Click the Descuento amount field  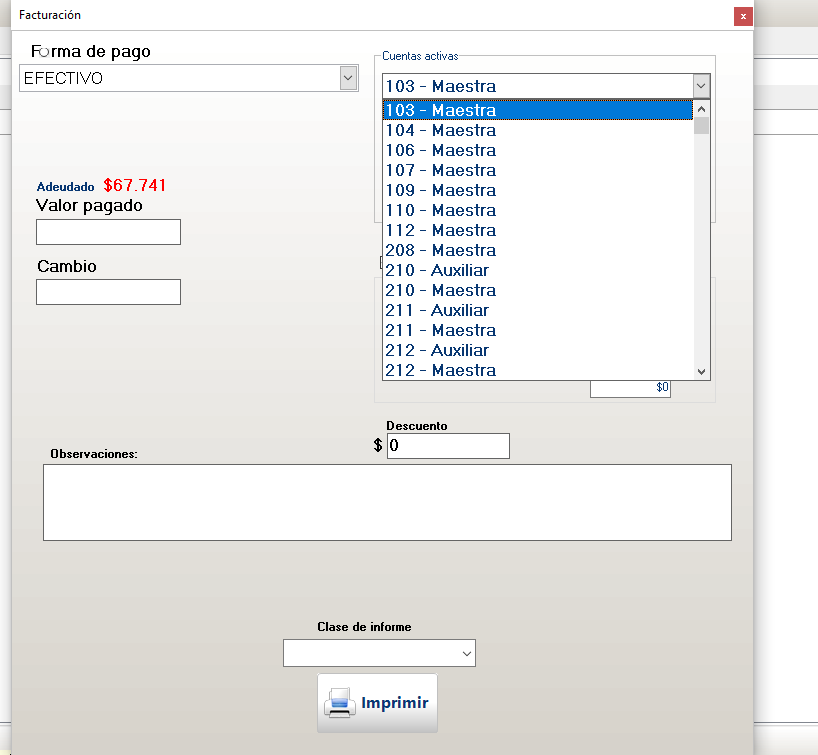pyautogui.click(x=448, y=446)
